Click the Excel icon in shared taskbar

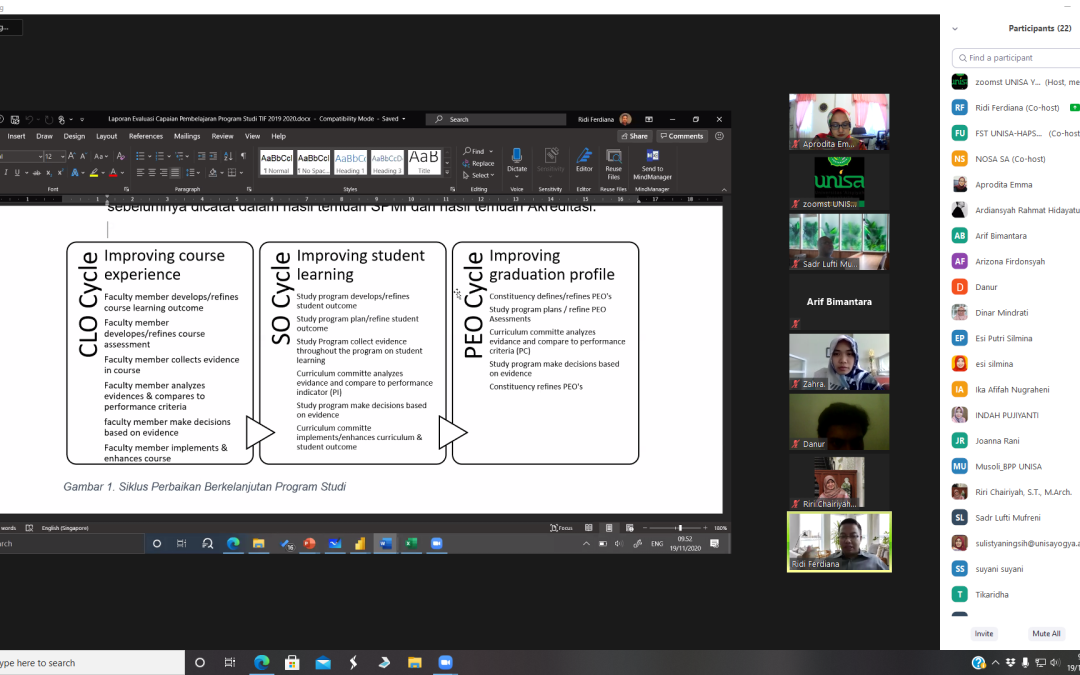pyautogui.click(x=410, y=544)
